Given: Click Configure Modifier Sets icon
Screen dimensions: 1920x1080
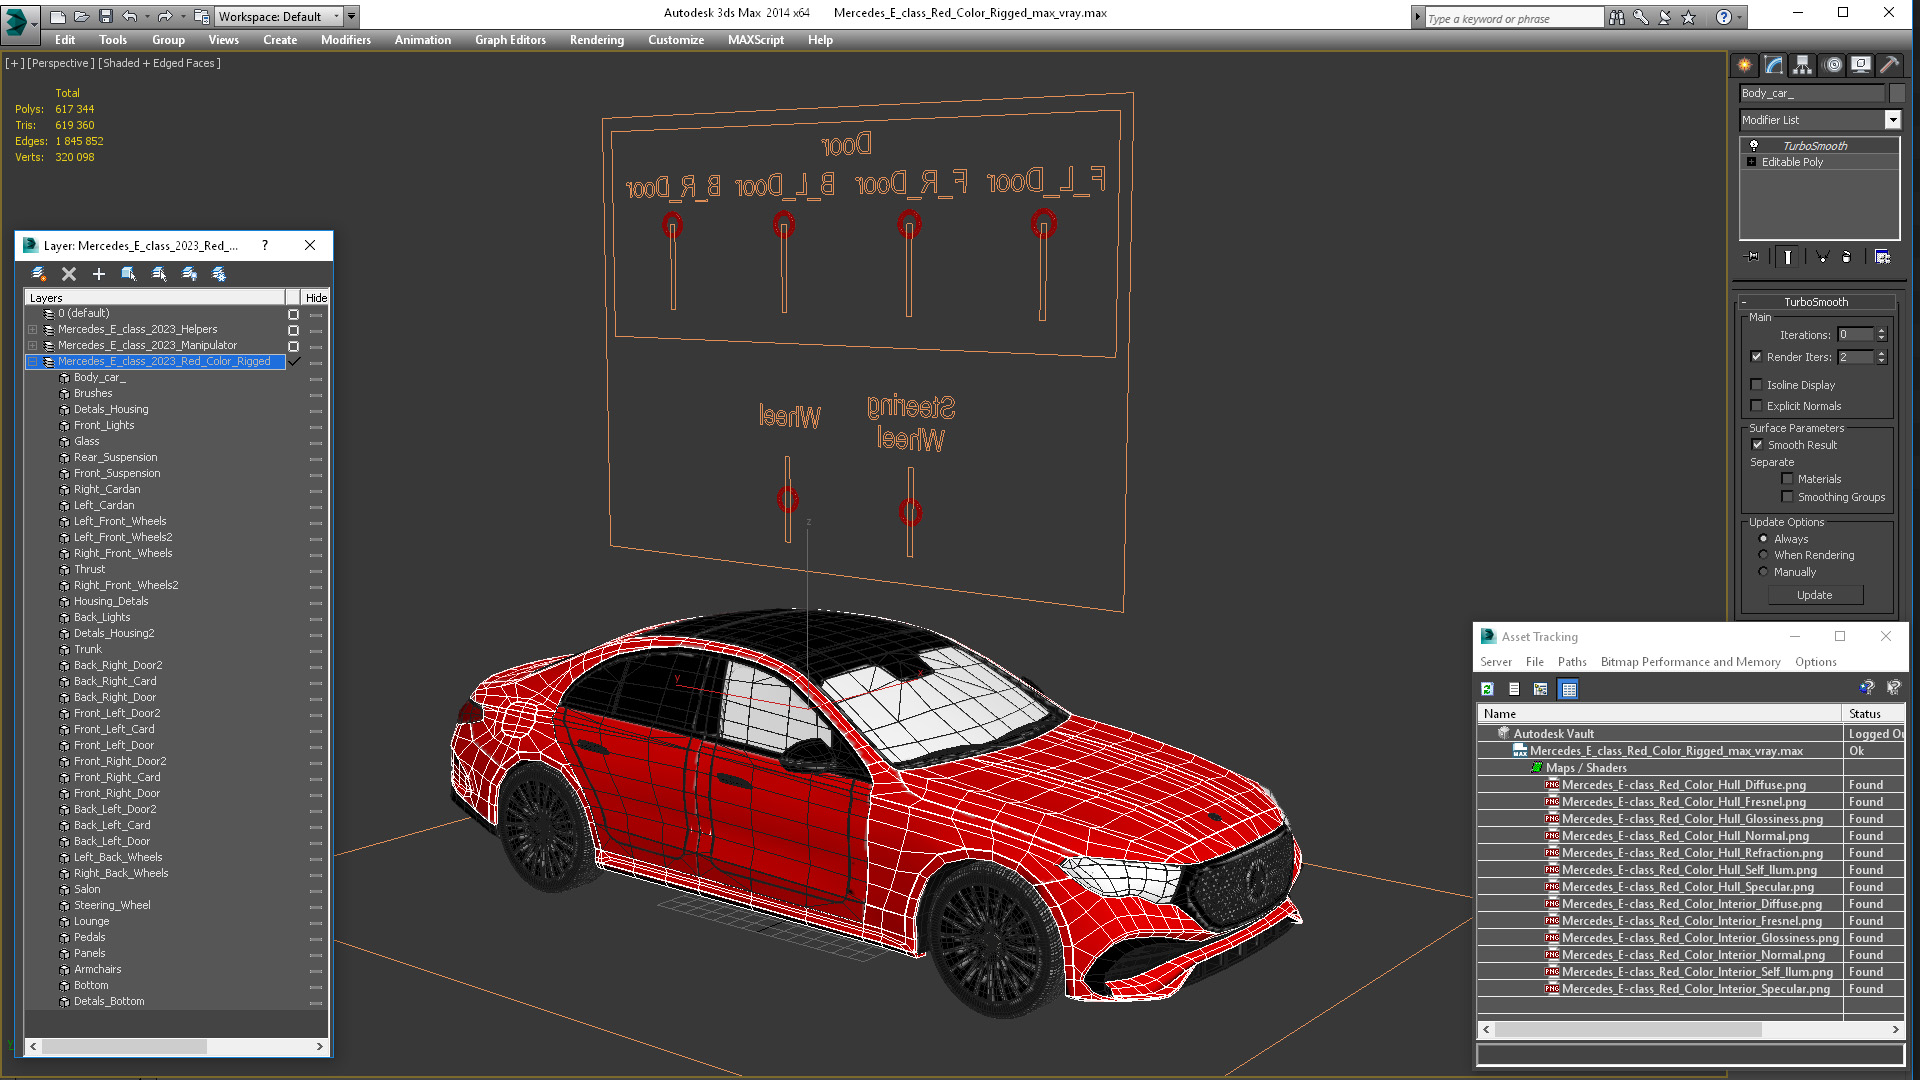Looking at the screenshot, I should pos(1882,257).
